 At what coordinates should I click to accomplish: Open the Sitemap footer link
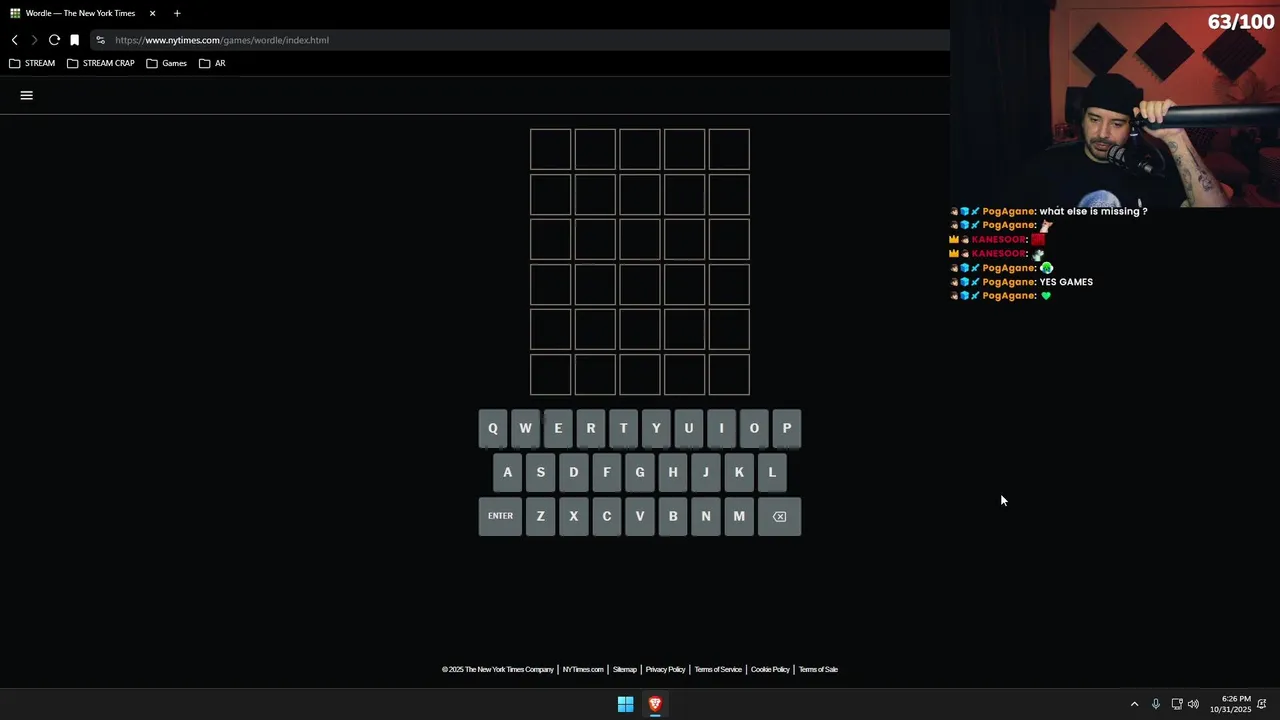tap(625, 669)
